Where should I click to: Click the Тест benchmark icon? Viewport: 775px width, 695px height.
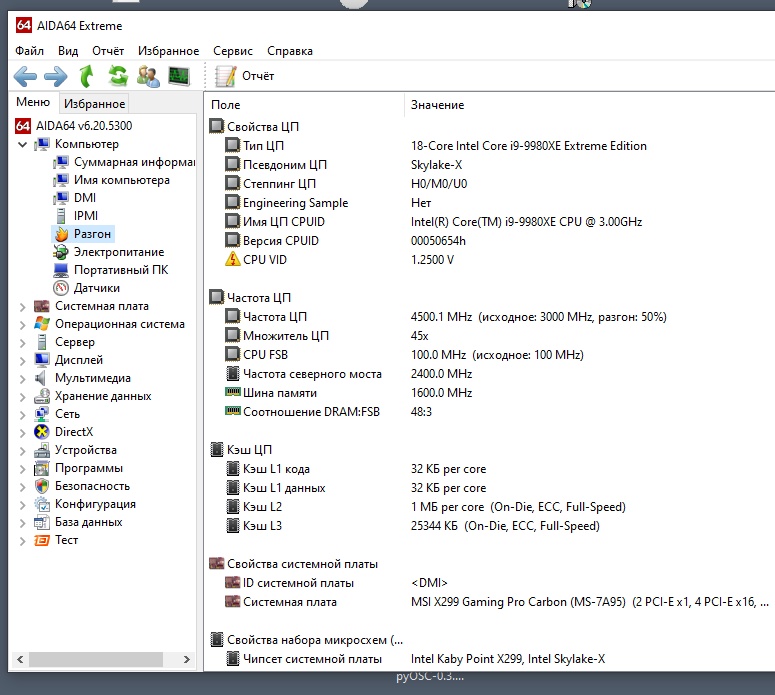pyautogui.click(x=42, y=540)
